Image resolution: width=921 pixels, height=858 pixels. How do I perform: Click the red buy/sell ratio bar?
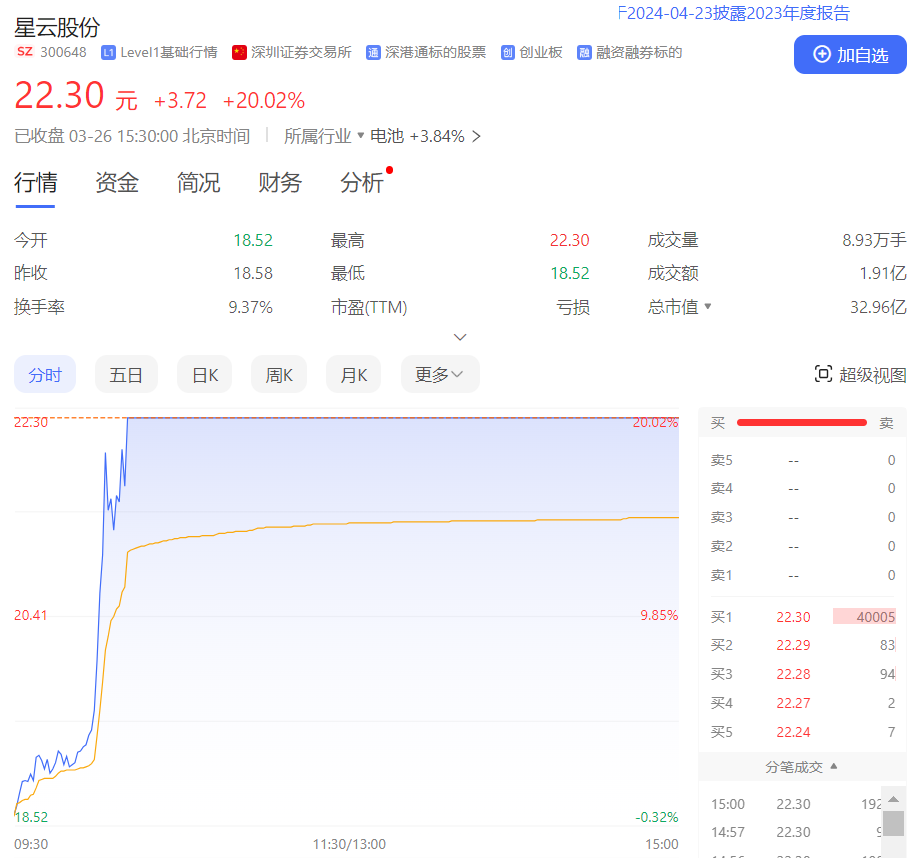point(802,422)
